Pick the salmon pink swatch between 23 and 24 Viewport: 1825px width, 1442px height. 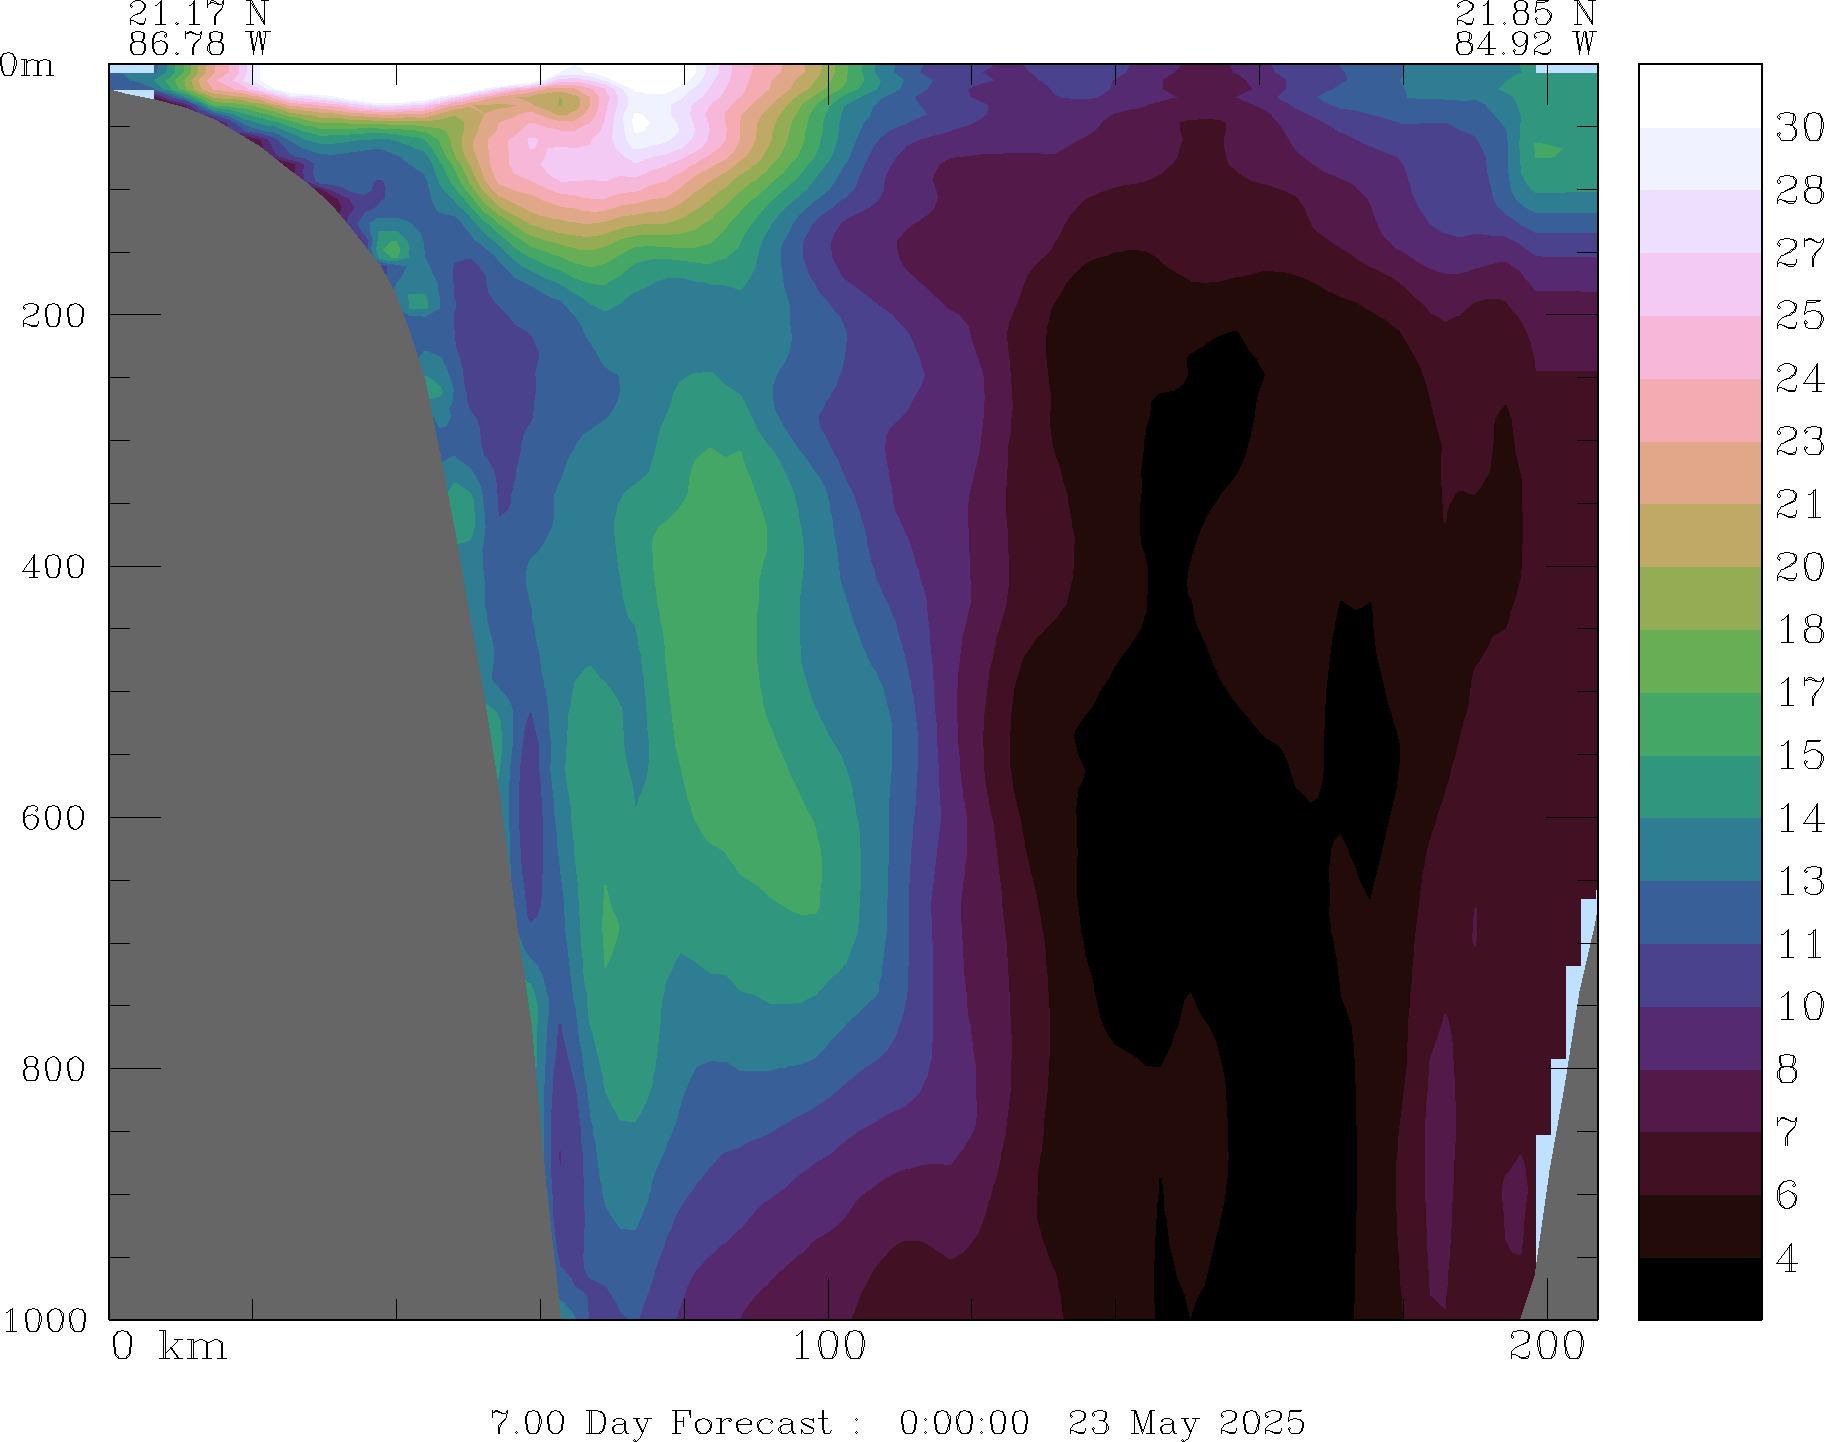click(x=1699, y=410)
